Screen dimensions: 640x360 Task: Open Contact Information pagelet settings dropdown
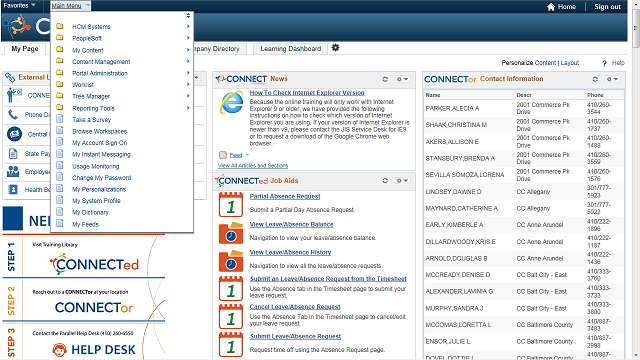click(612, 79)
